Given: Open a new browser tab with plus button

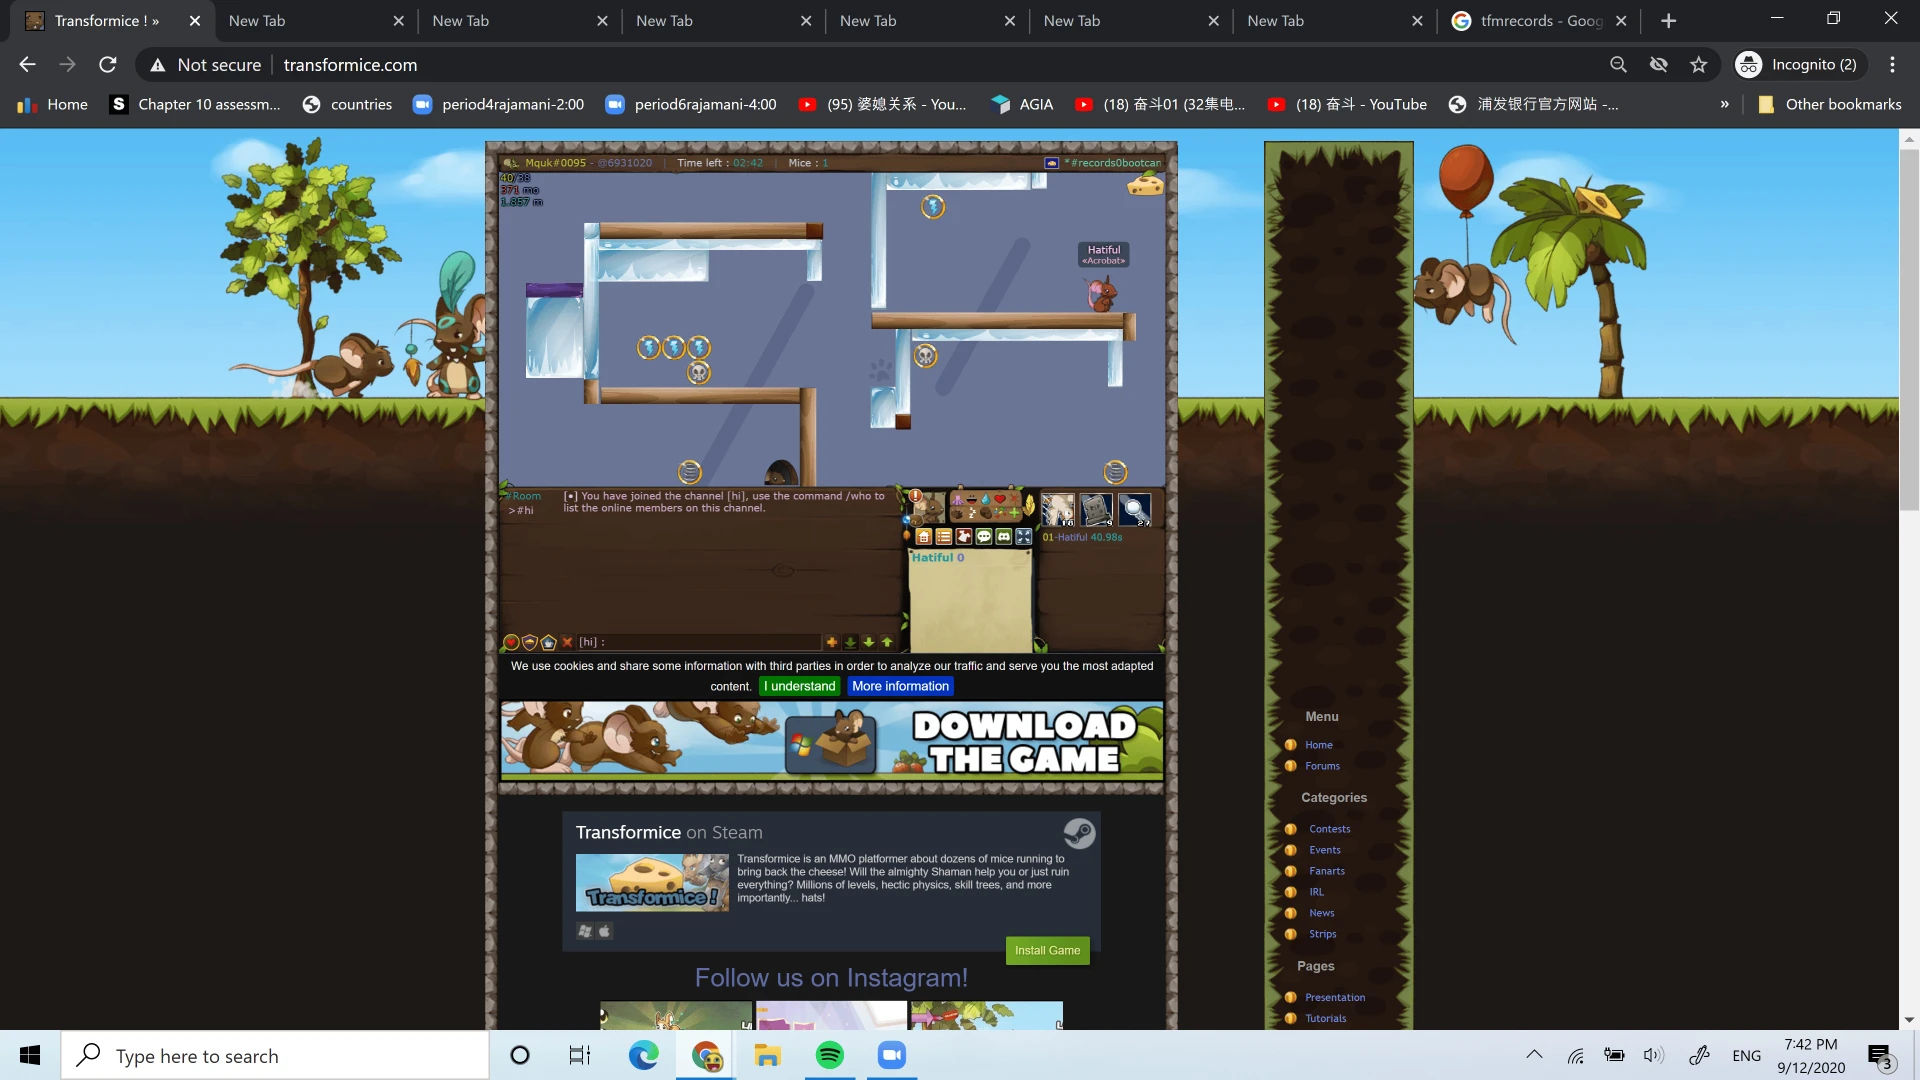Looking at the screenshot, I should tap(1668, 21).
